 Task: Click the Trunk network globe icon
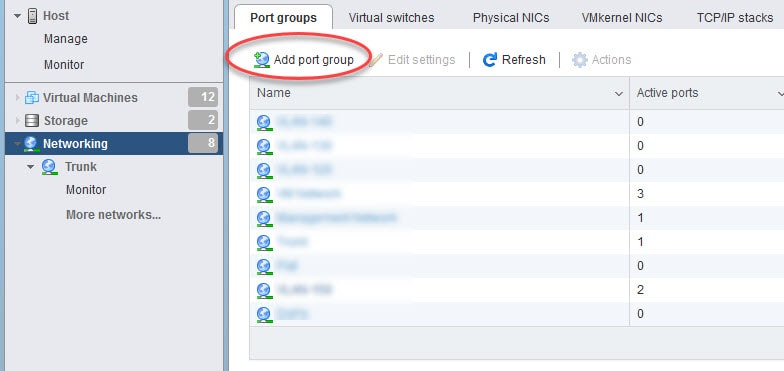49,166
